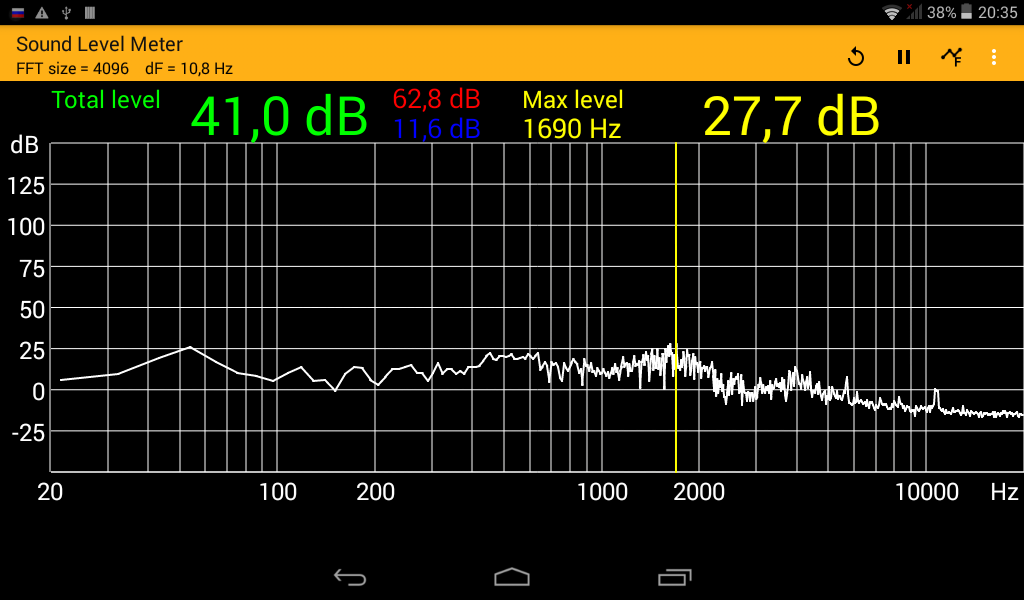Click the blue '11,6 dB' minimum value
Screen dimensions: 1024x600
(x=436, y=129)
